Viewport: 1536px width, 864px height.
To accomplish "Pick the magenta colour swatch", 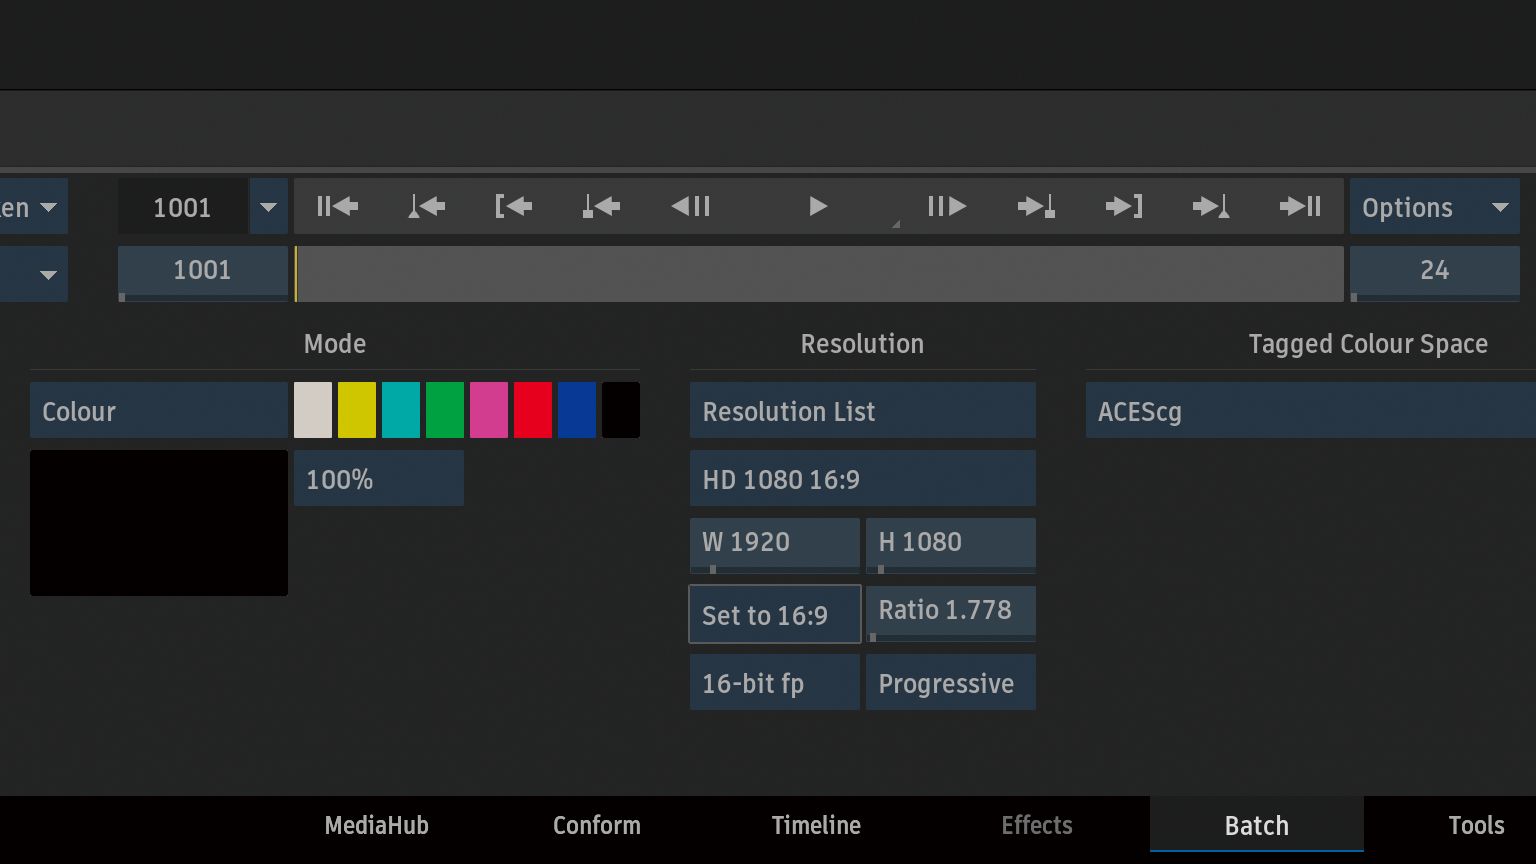I will pyautogui.click(x=489, y=410).
